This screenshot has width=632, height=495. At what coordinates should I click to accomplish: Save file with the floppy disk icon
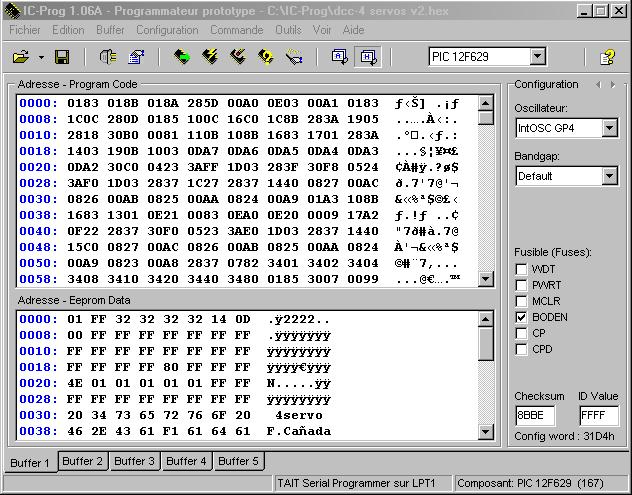[62, 57]
